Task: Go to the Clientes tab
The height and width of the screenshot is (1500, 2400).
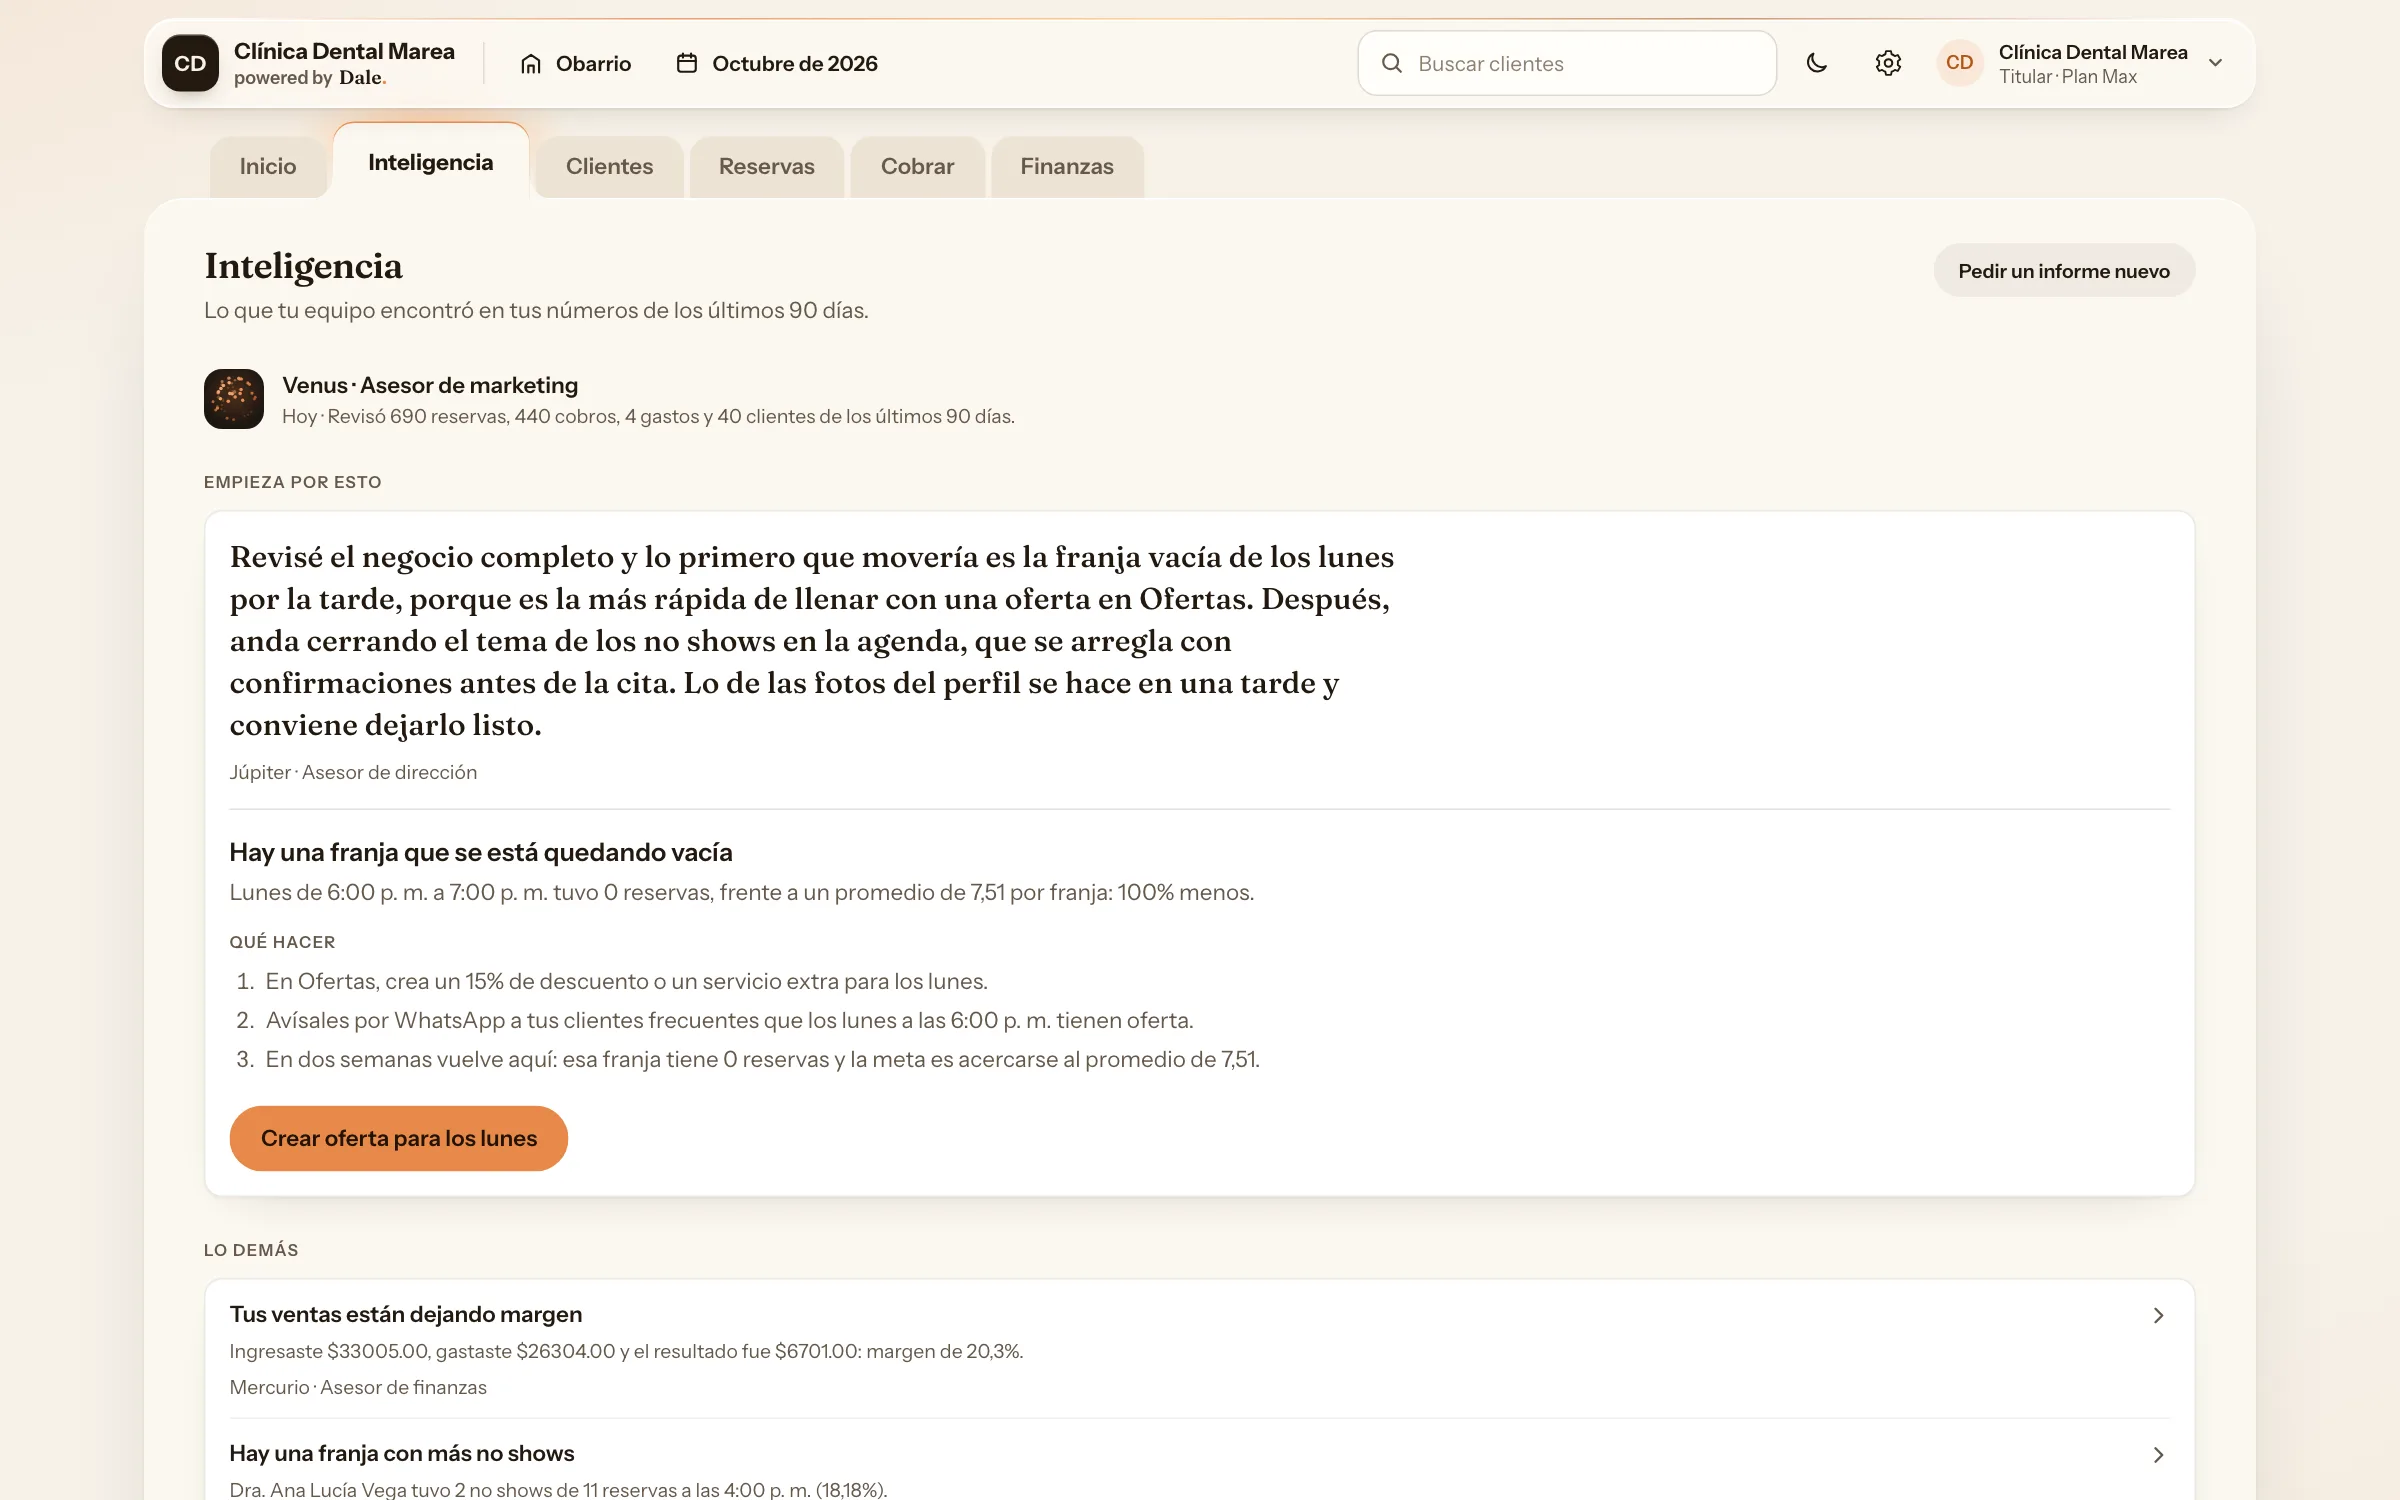Action: pyautogui.click(x=609, y=166)
